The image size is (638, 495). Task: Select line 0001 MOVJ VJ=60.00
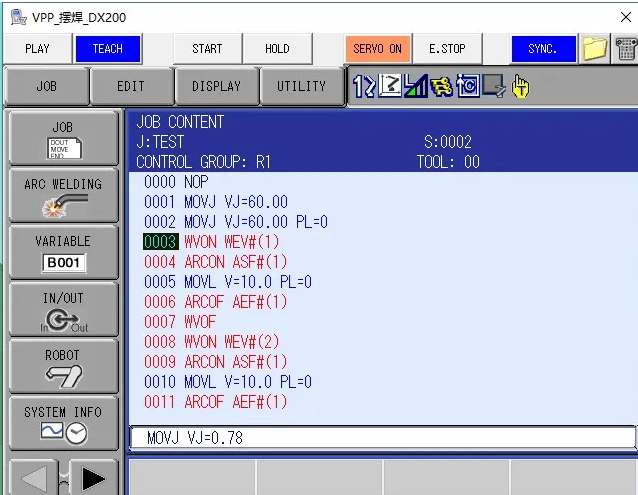coord(216,202)
